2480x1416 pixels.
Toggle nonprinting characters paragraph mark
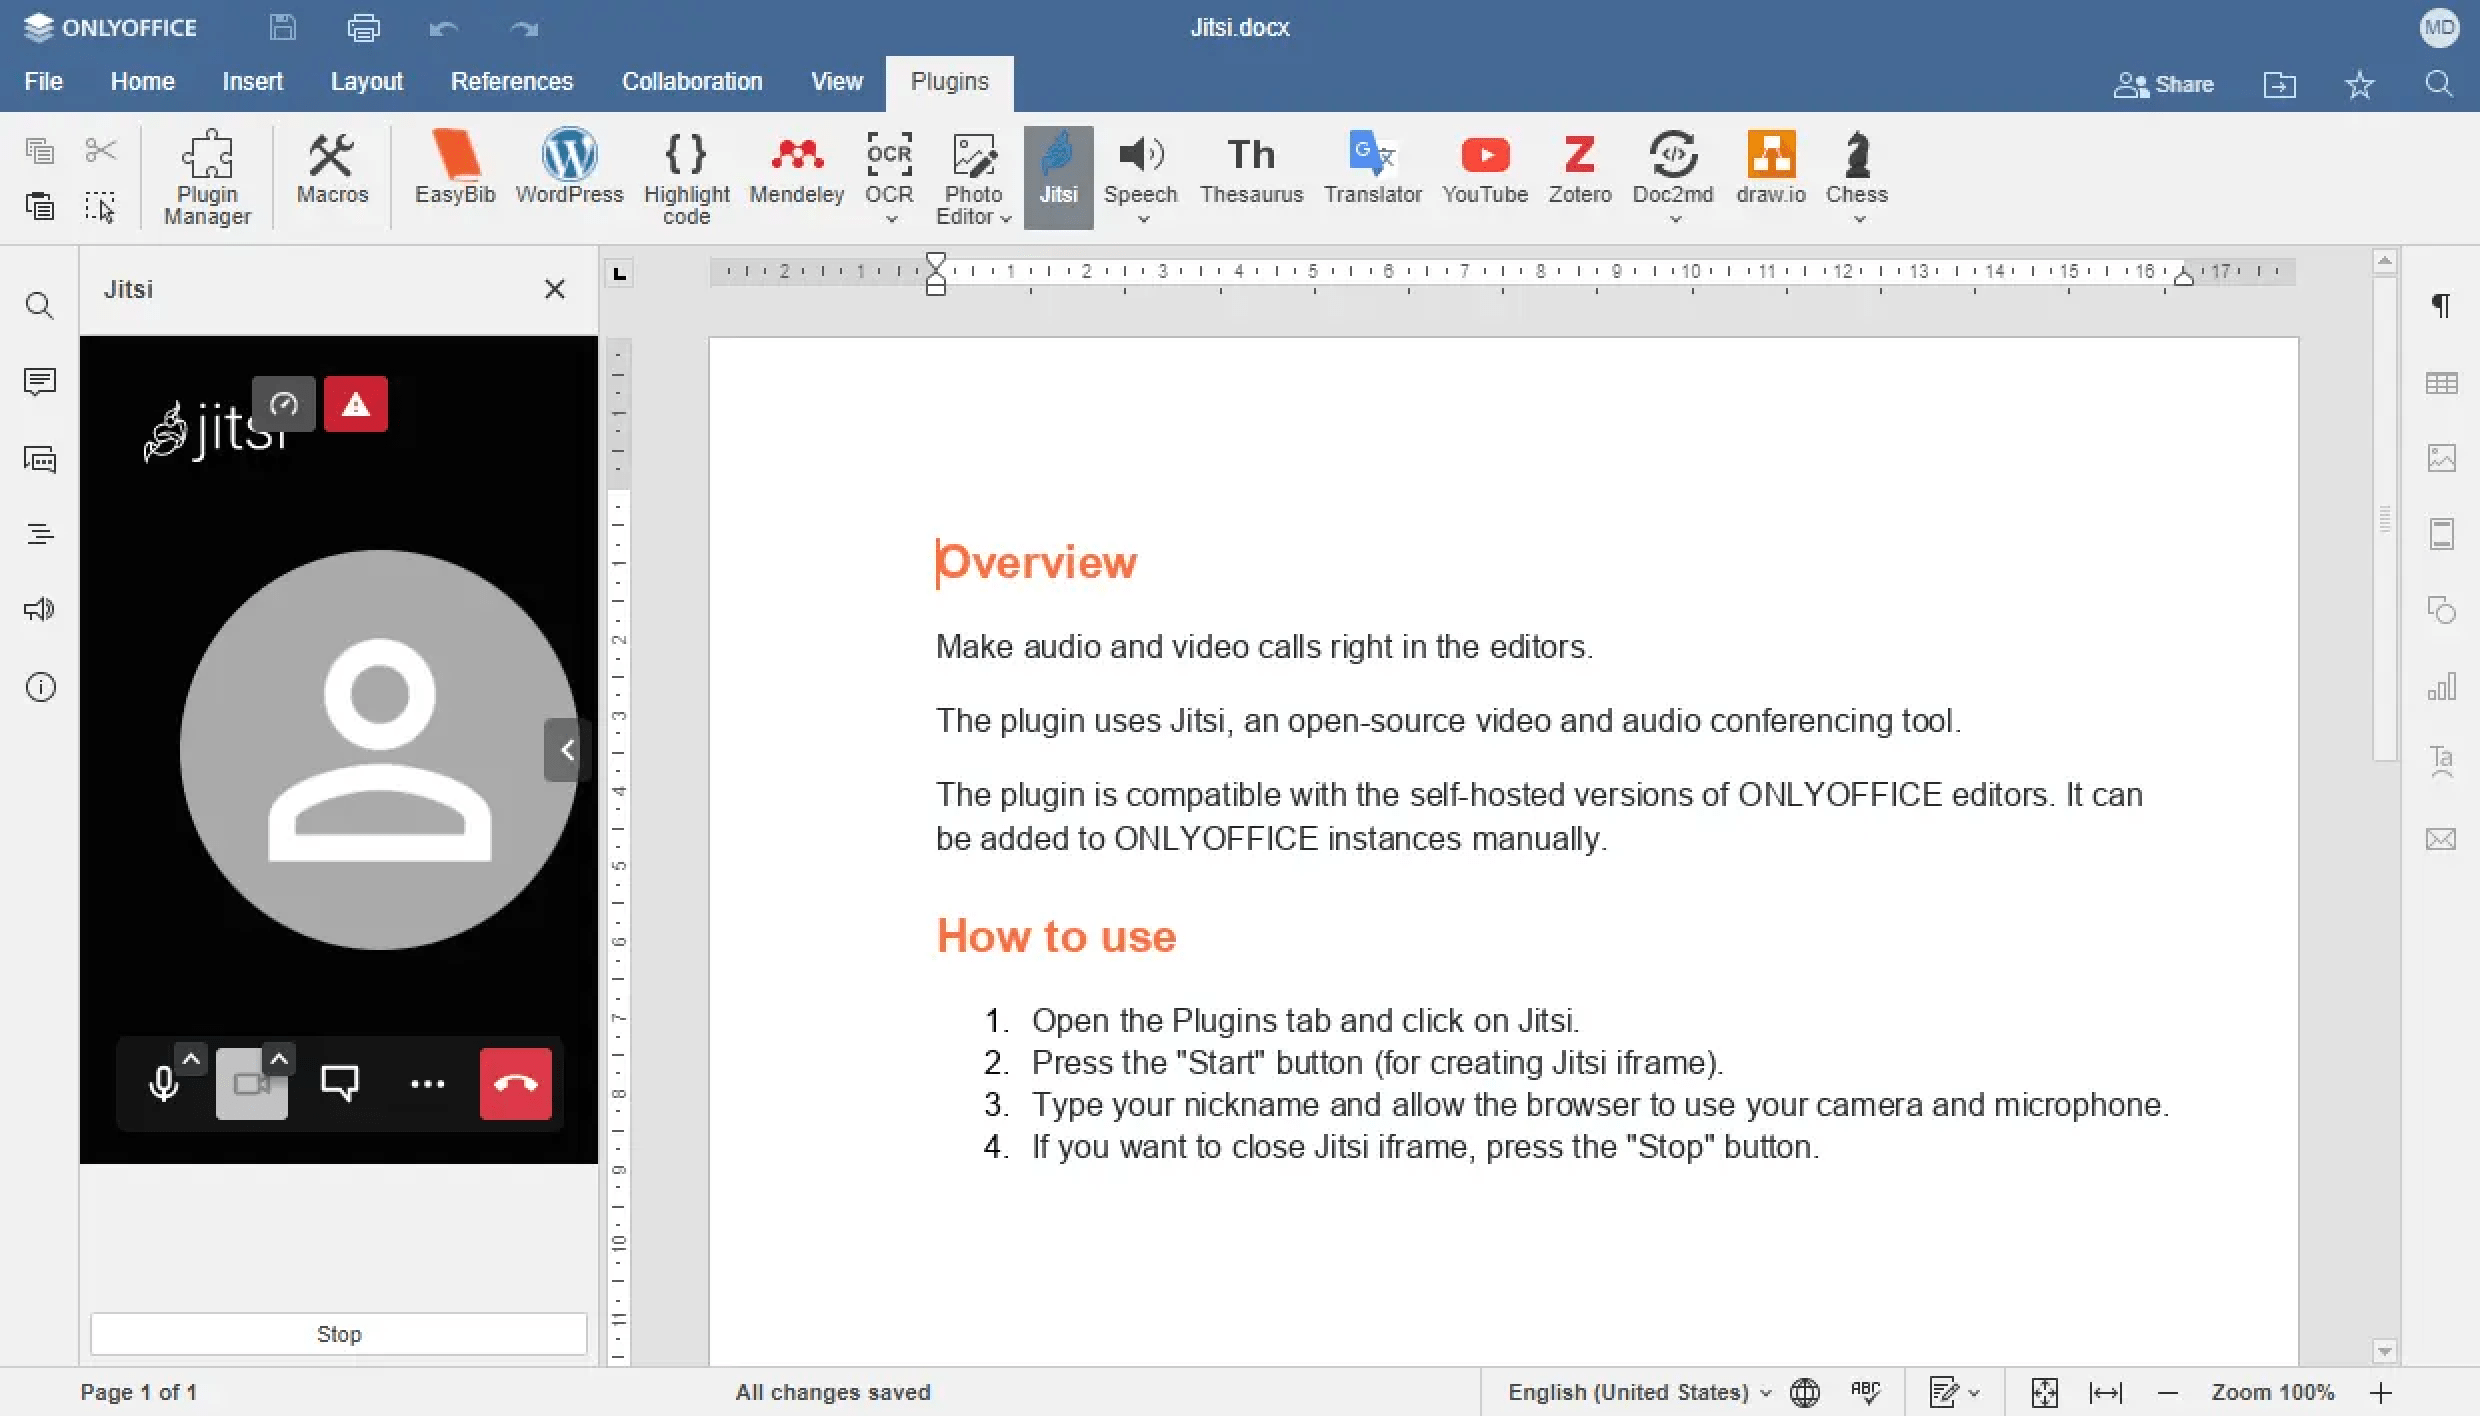2441,306
